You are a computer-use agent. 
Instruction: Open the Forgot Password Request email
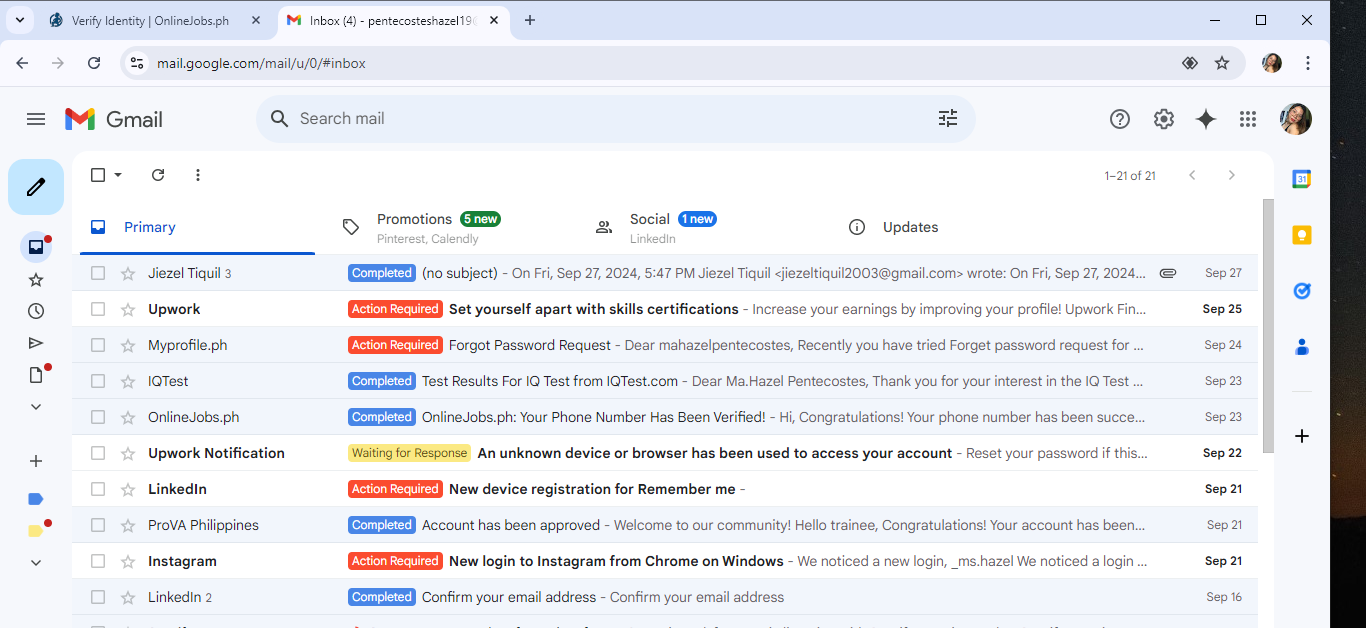point(665,345)
